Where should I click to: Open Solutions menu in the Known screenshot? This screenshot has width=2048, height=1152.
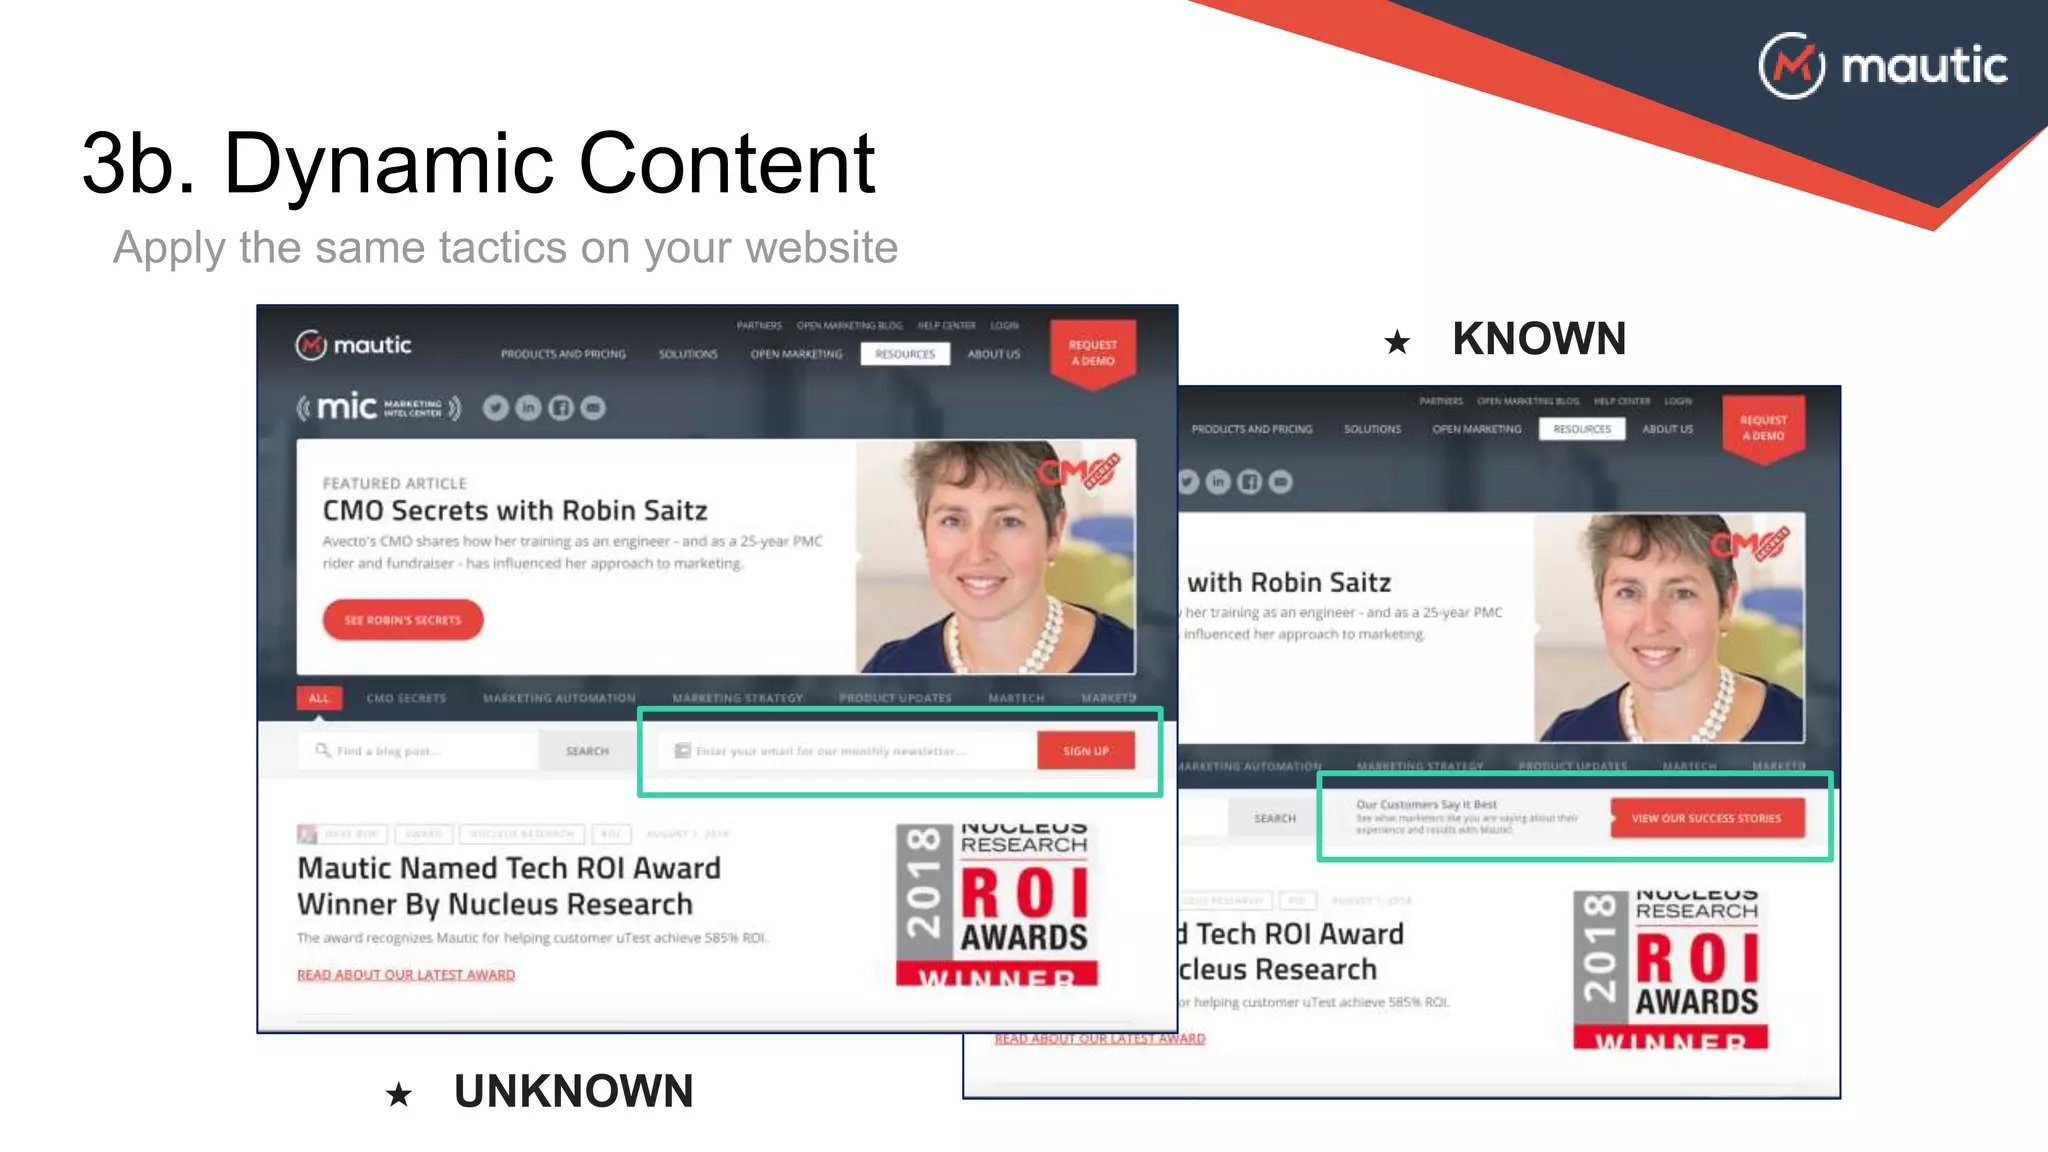[1372, 429]
